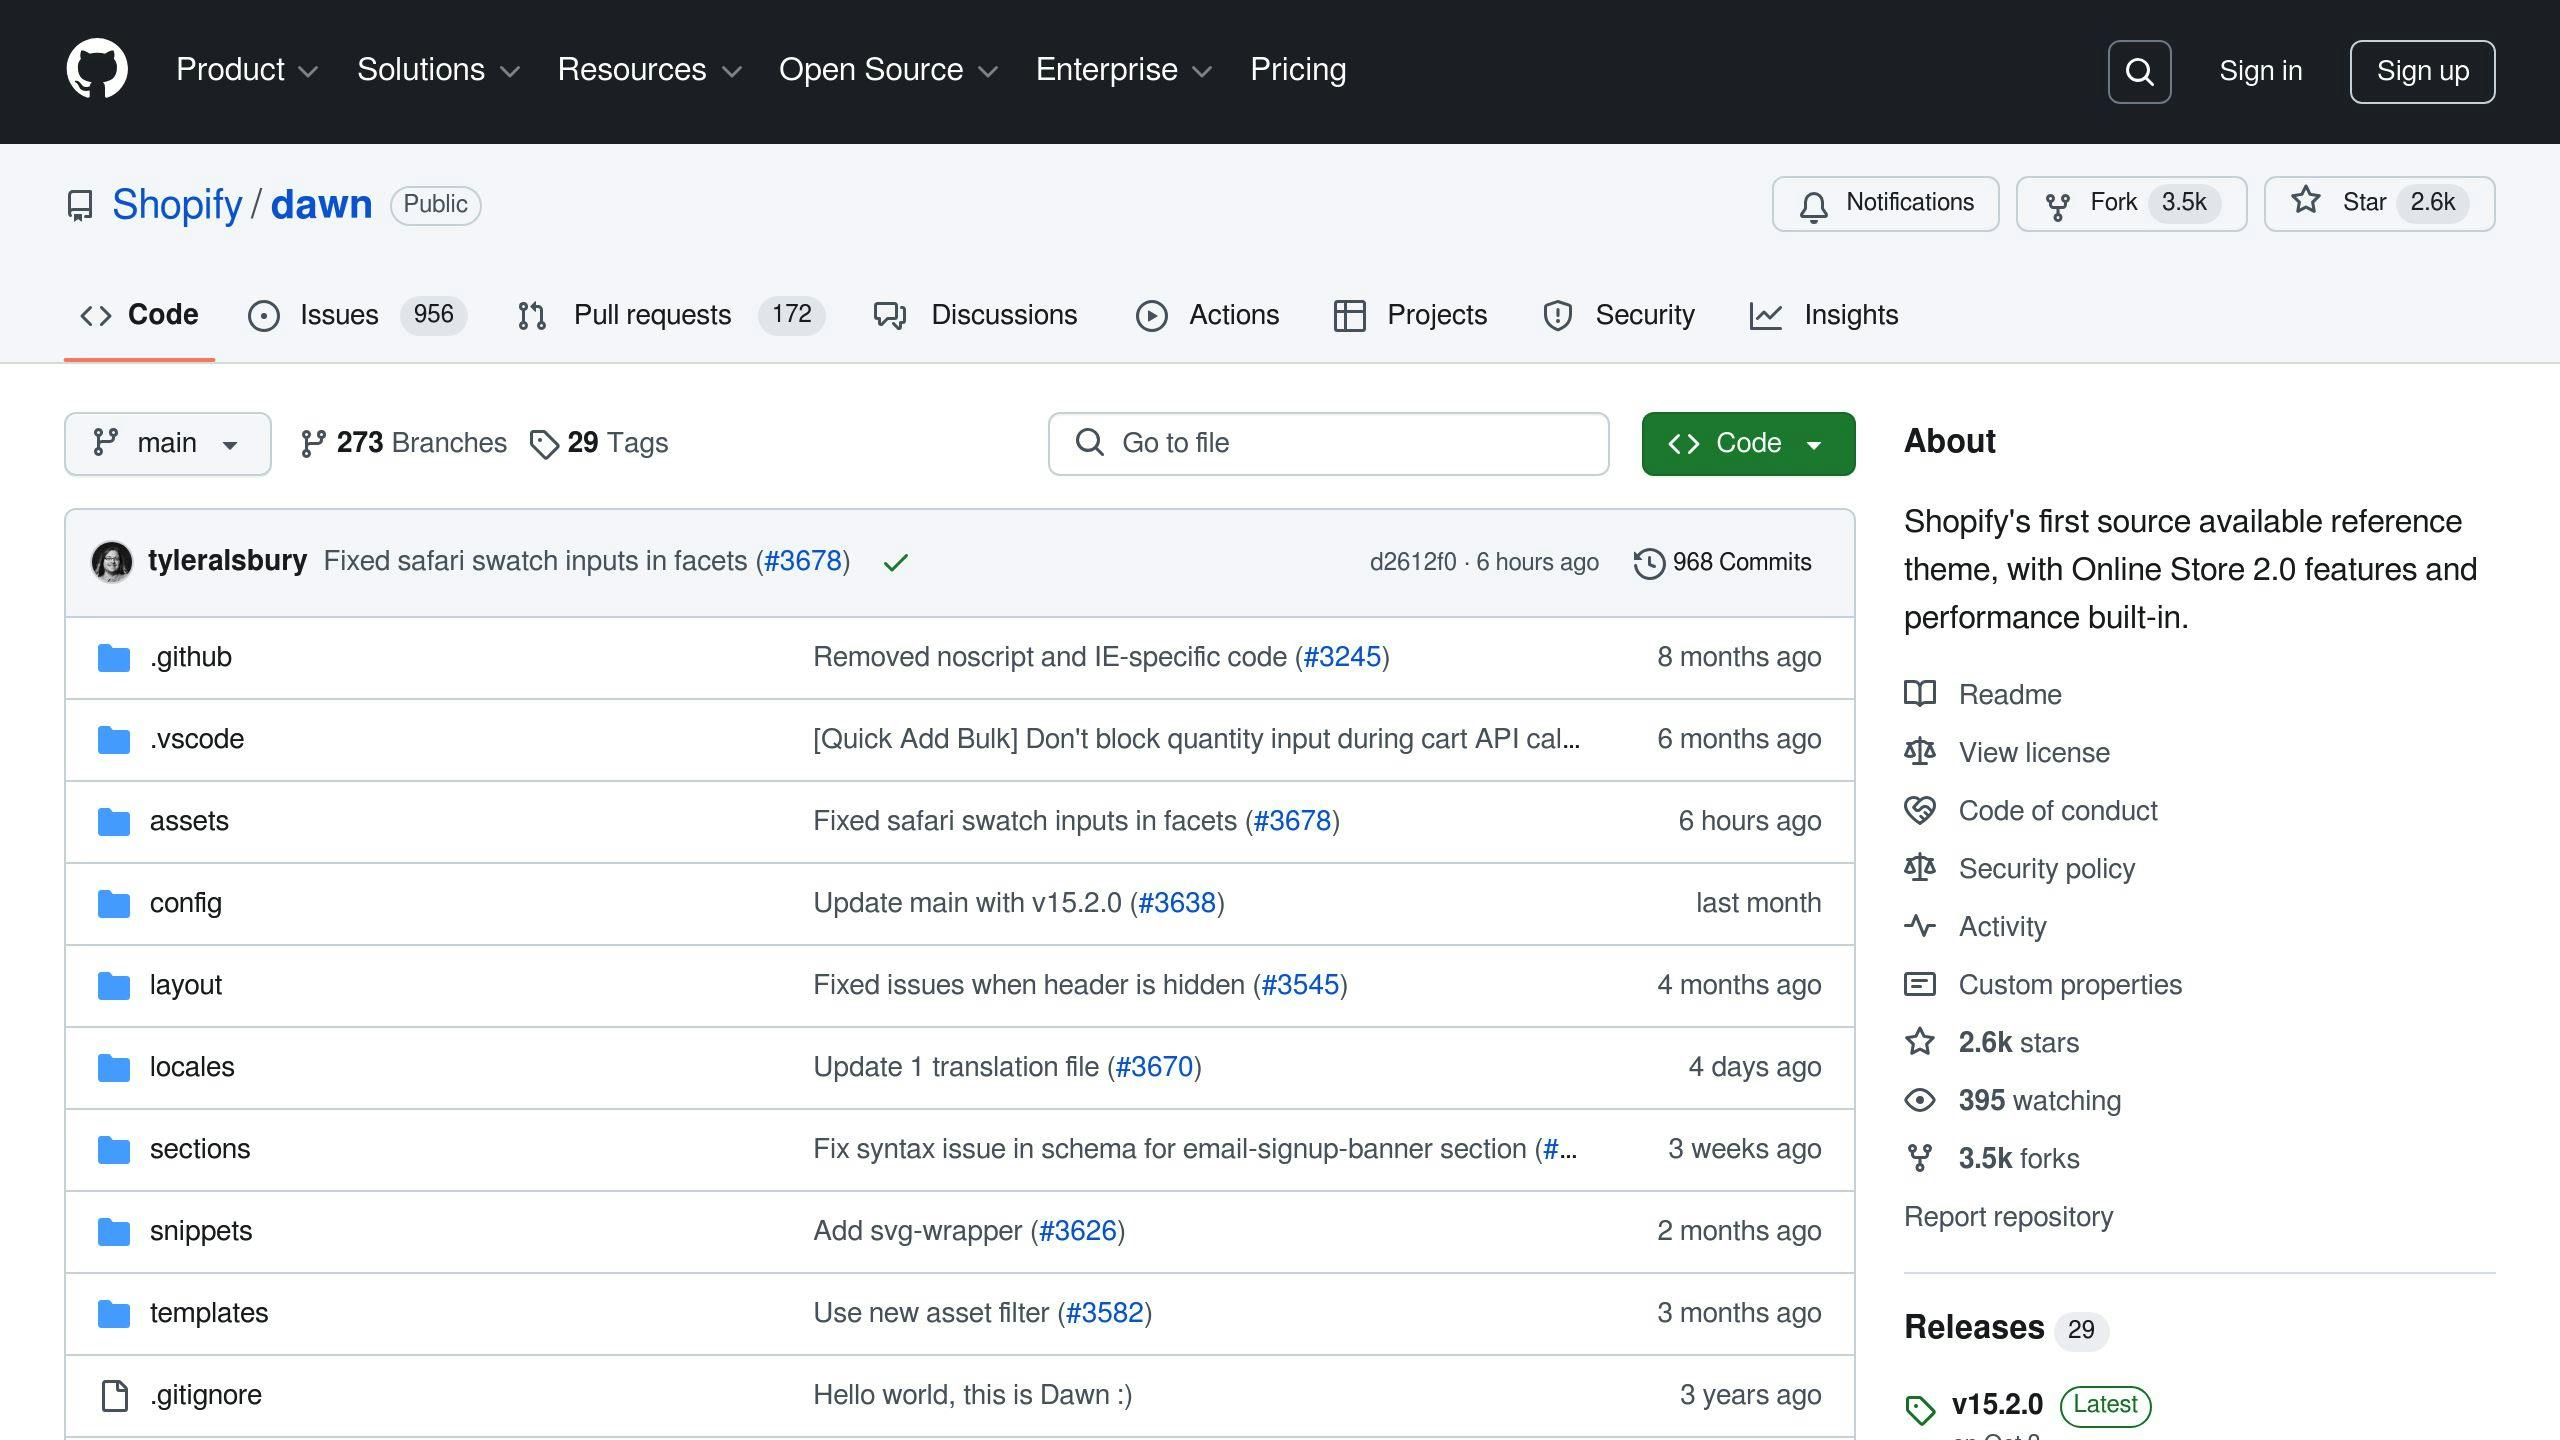Switch to the Pull requests tab
The height and width of the screenshot is (1440, 2560).
(x=670, y=315)
